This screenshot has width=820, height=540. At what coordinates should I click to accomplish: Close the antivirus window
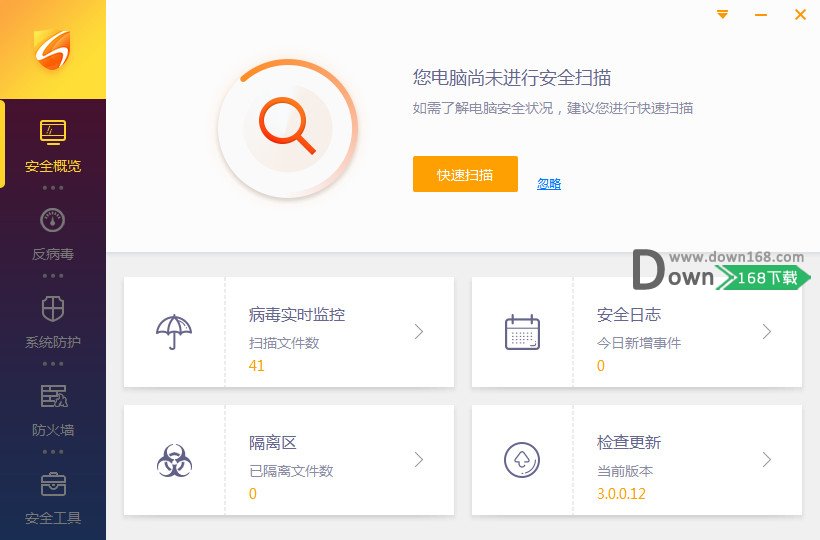click(x=800, y=14)
